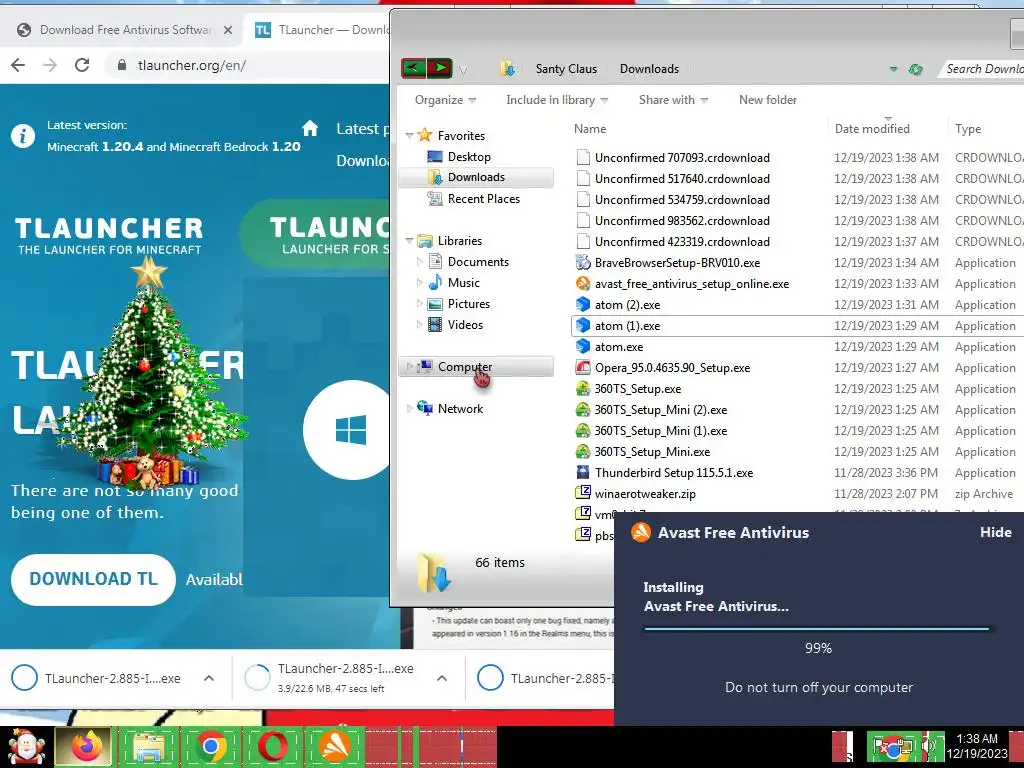Image resolution: width=1024 pixels, height=768 pixels.
Task: Switch to Download Free Antivirus Software tab
Action: pyautogui.click(x=124, y=29)
